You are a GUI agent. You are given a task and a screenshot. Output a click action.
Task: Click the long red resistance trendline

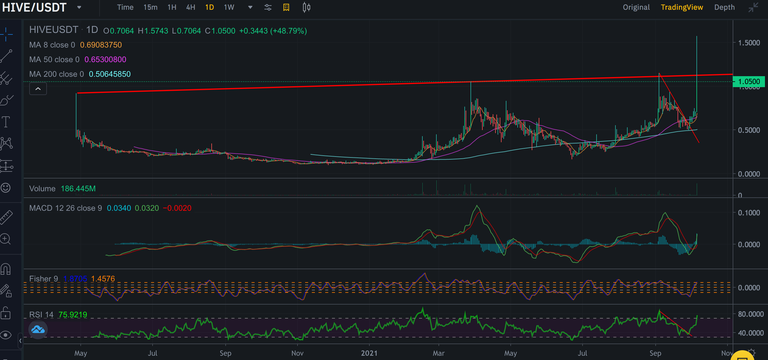pyautogui.click(x=404, y=84)
